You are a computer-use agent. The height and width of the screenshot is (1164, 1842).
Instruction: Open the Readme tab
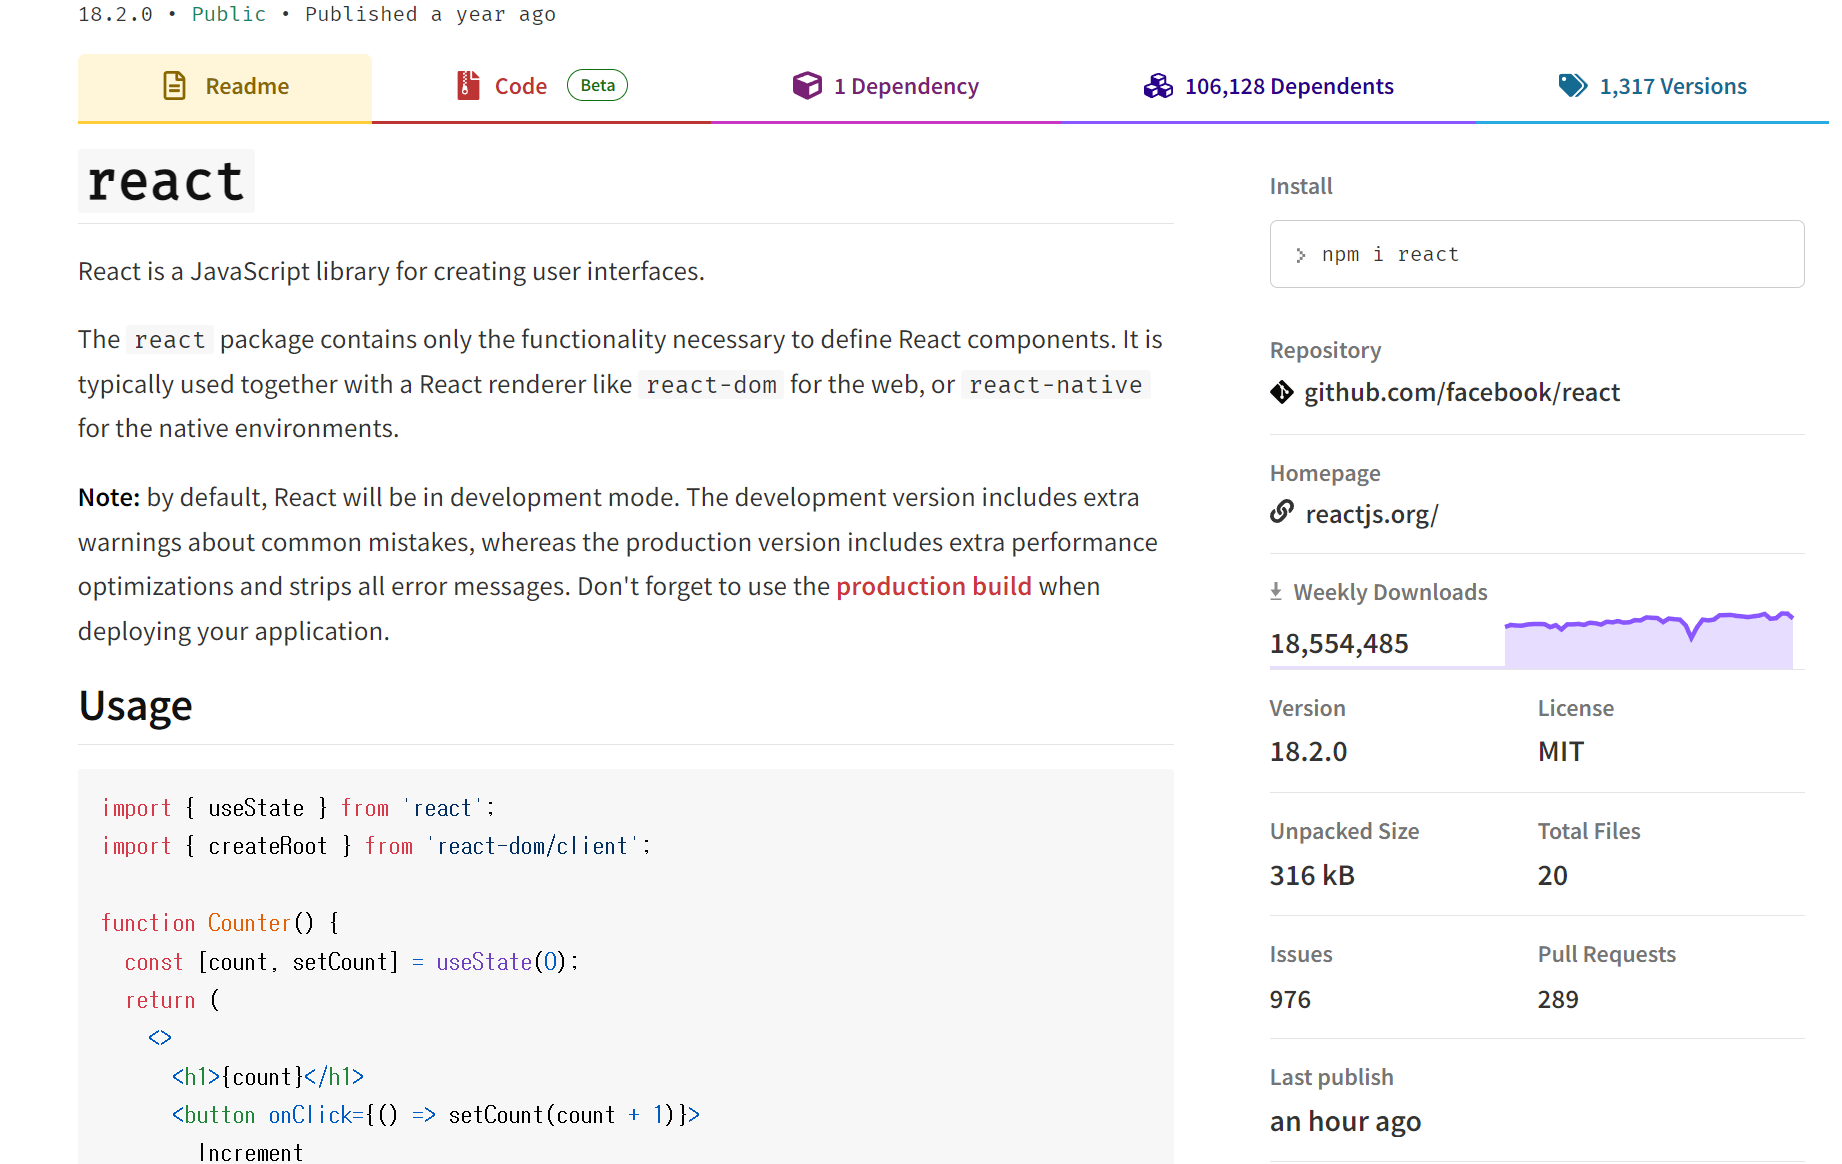[225, 87]
